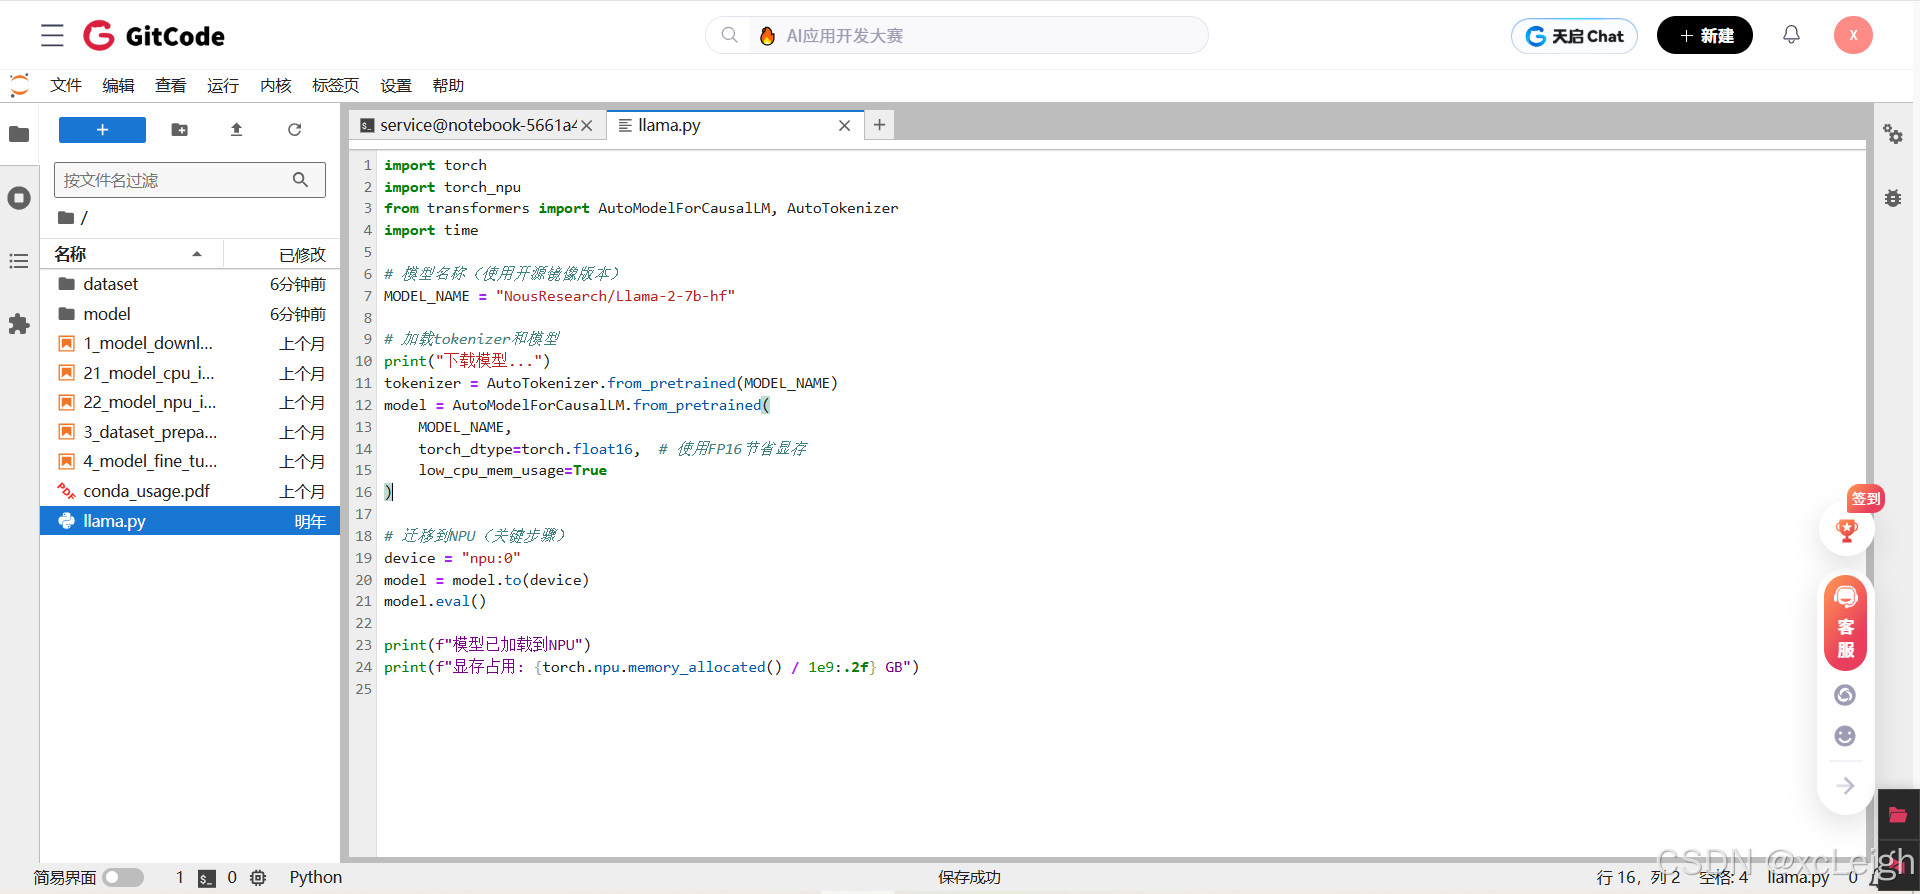This screenshot has height=894, width=1920.
Task: Open conda_usage.pdf
Action: [x=190, y=491]
